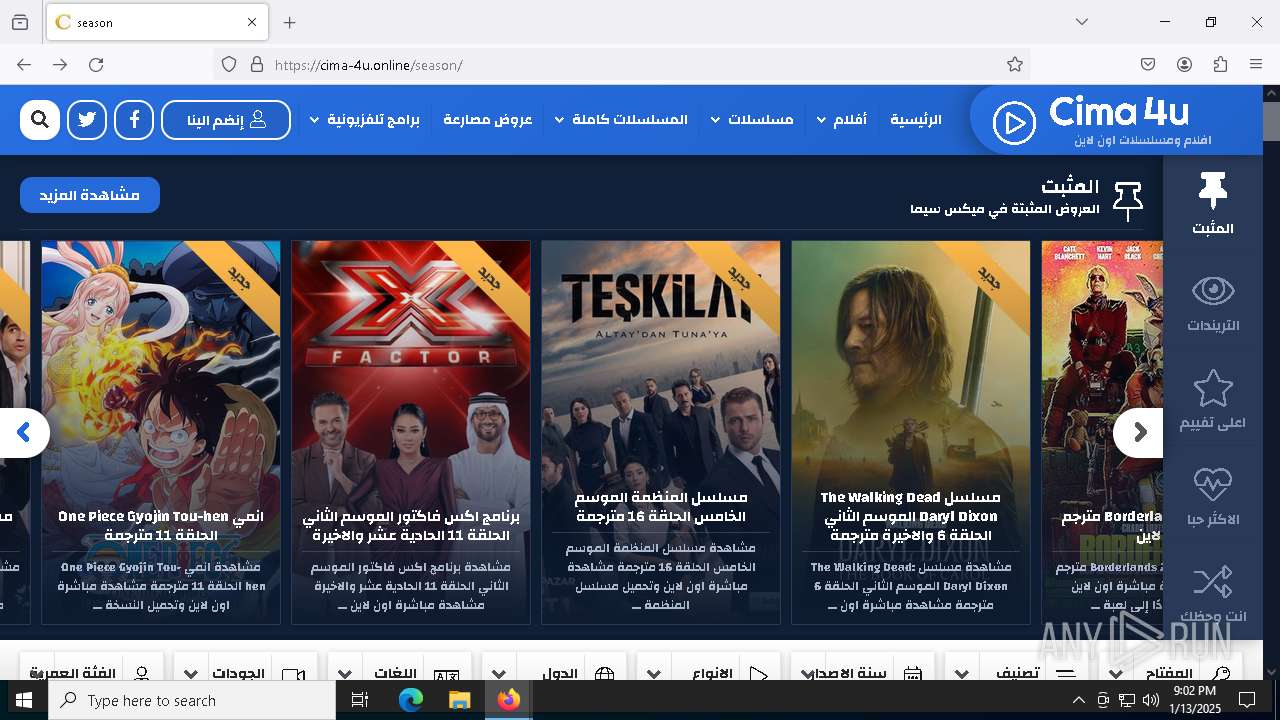Image resolution: width=1280 pixels, height=720 pixels.
Task: Expand the برامج تلفزيونية menu
Action: coord(365,120)
